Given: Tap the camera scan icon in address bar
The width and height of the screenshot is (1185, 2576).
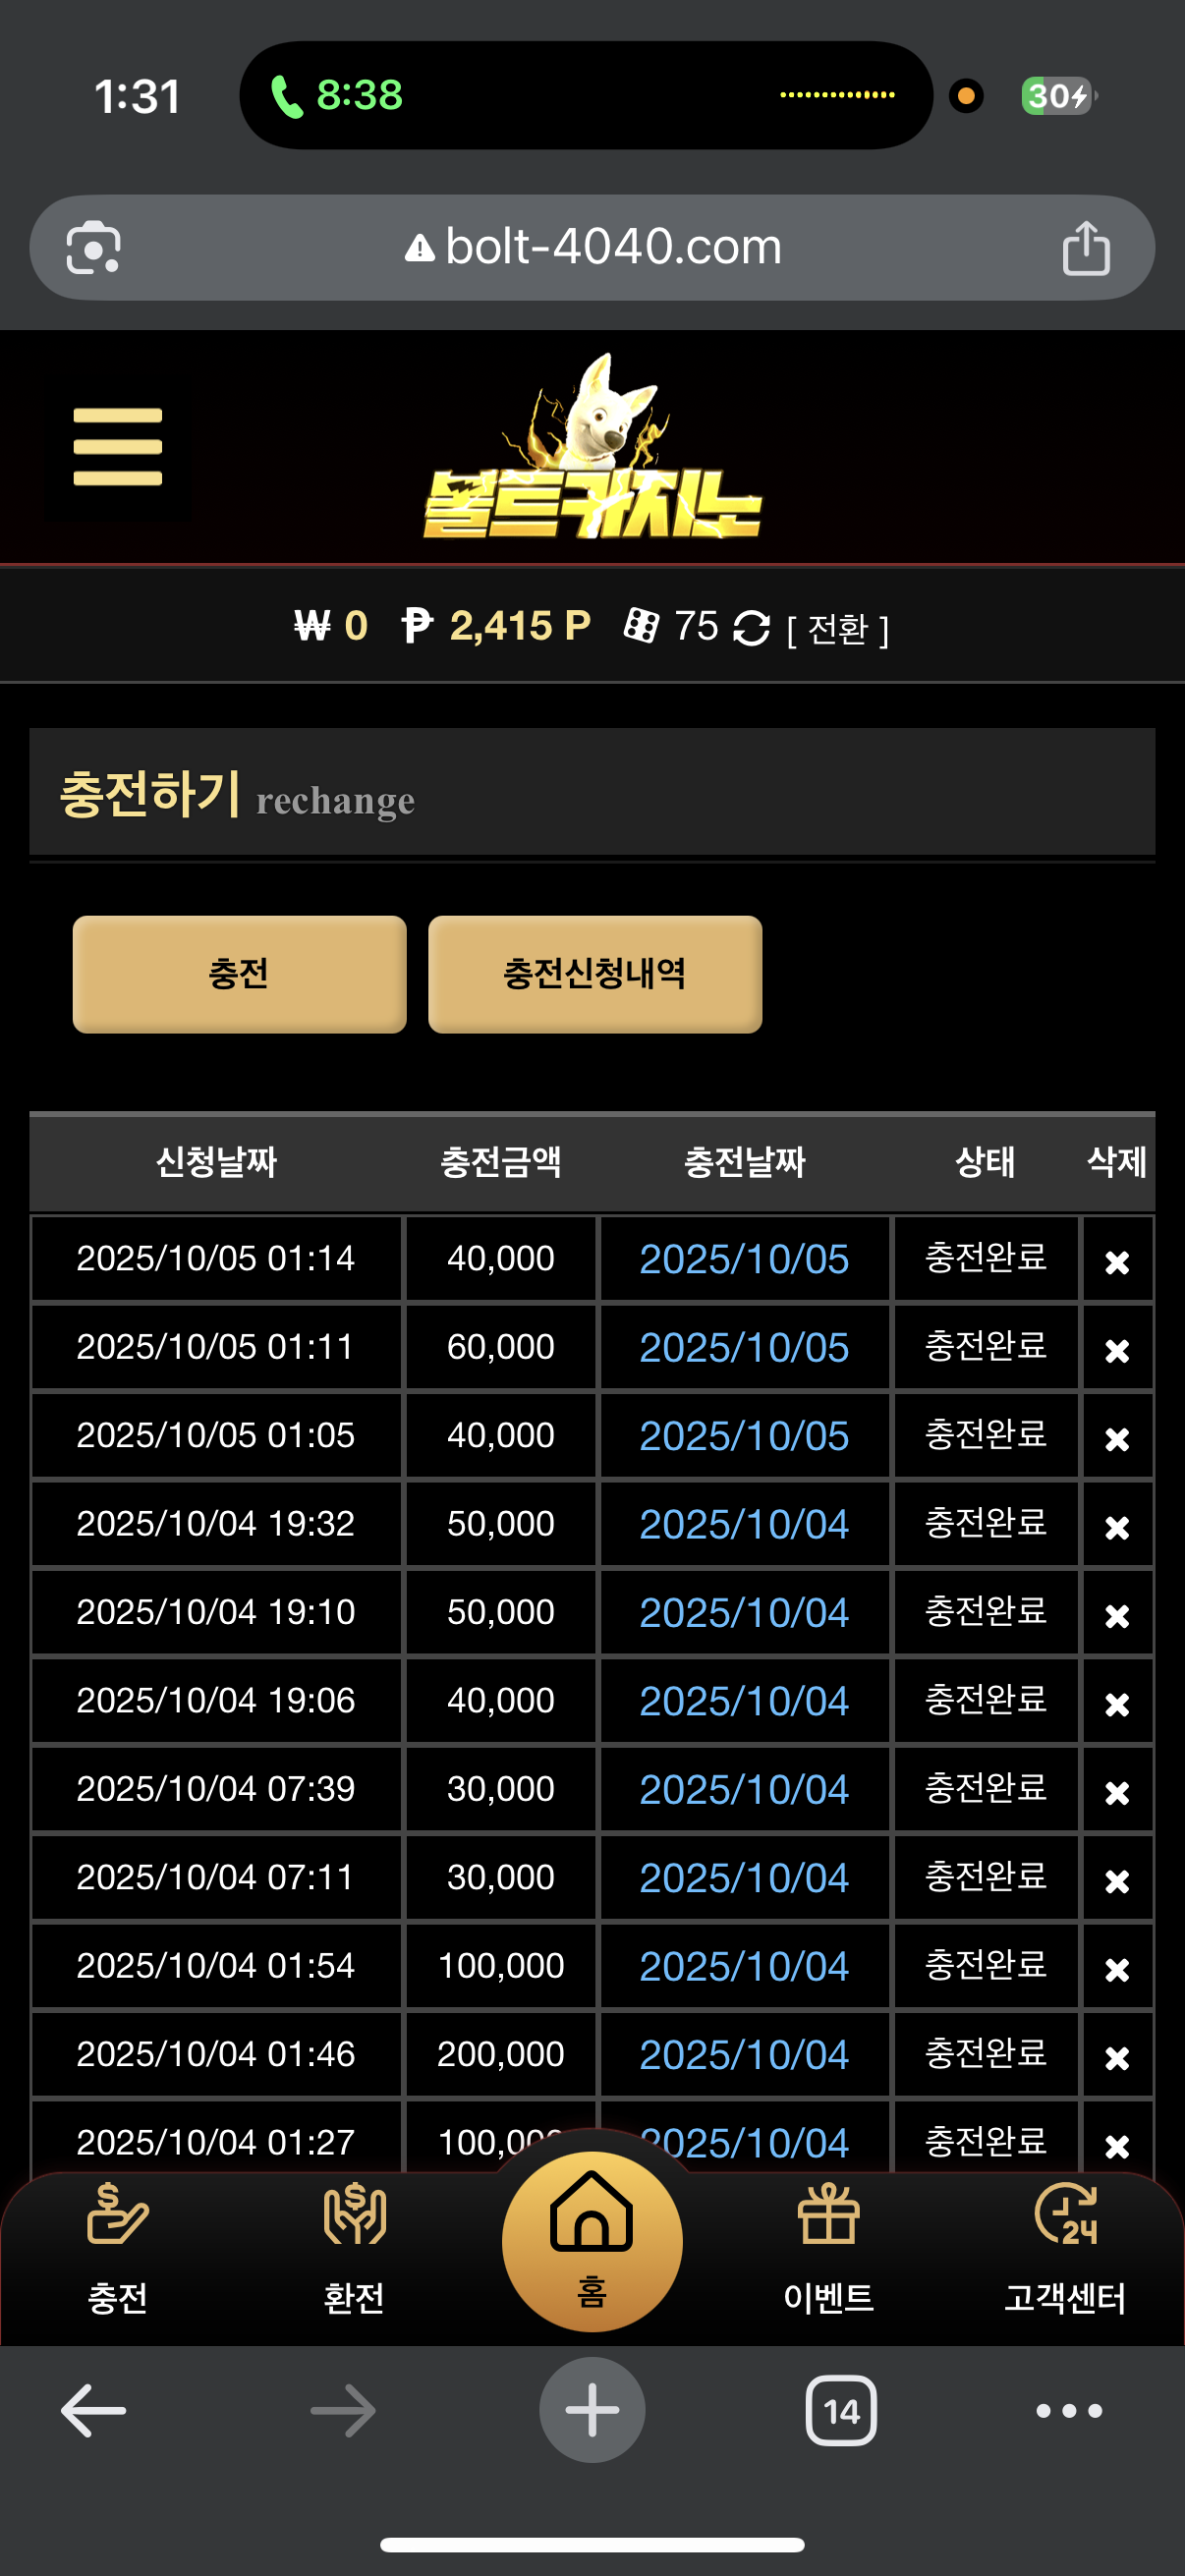Looking at the screenshot, I should (x=93, y=247).
